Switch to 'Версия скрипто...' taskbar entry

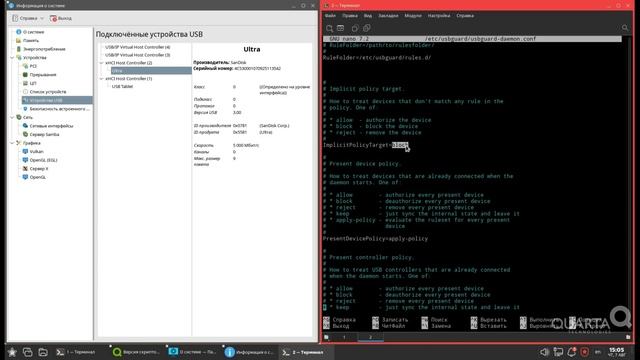click(x=137, y=352)
